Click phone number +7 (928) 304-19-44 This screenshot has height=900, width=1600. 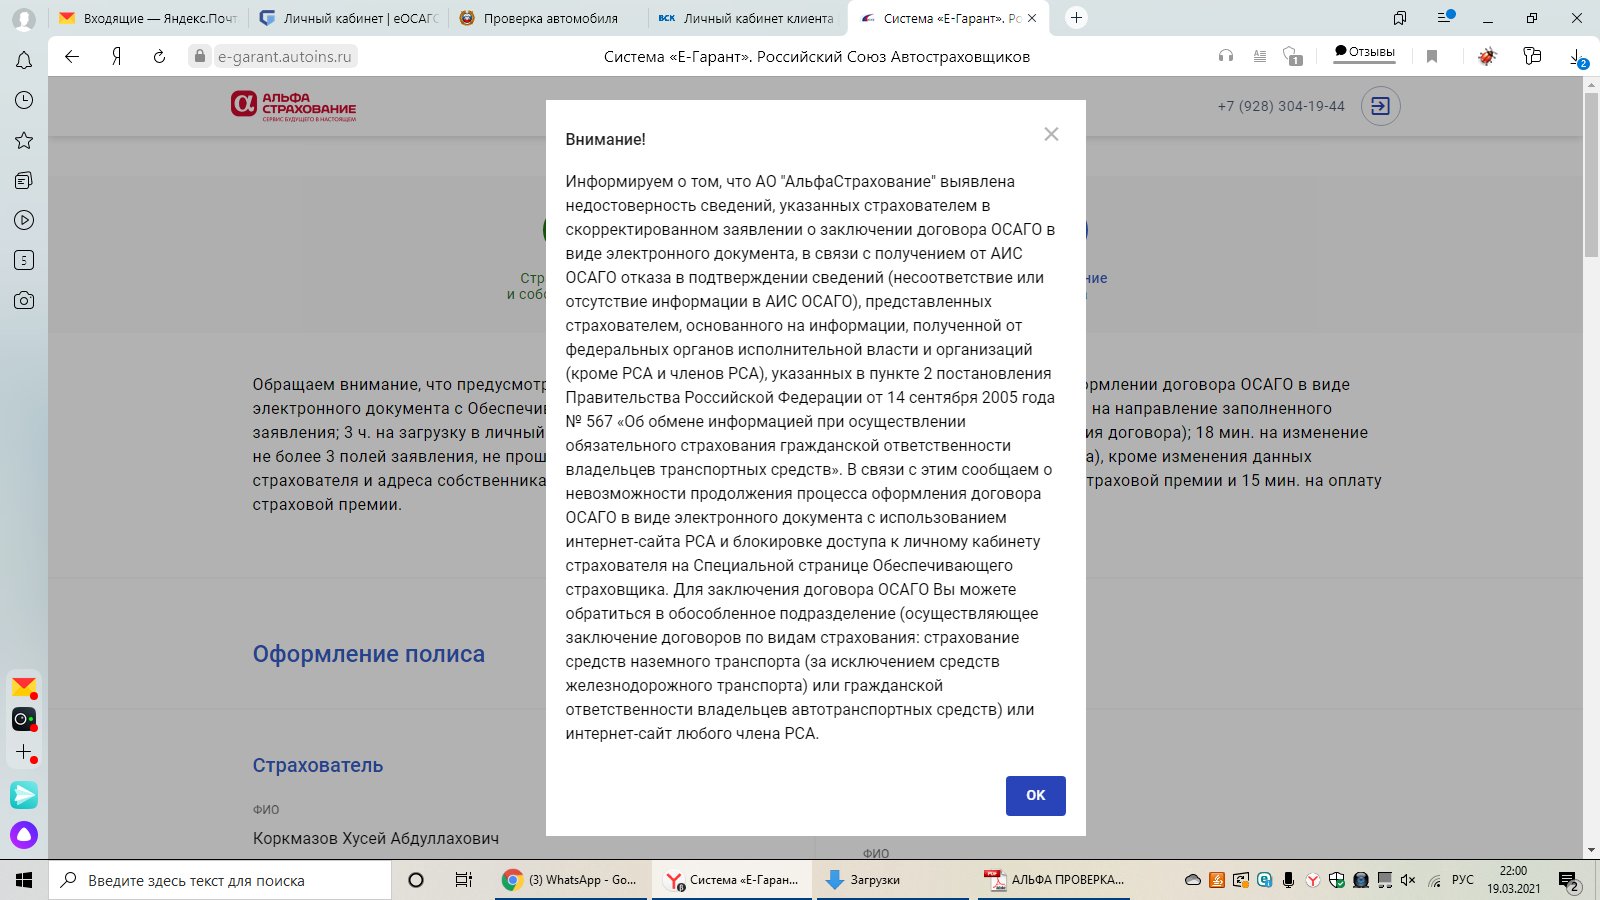pyautogui.click(x=1281, y=106)
